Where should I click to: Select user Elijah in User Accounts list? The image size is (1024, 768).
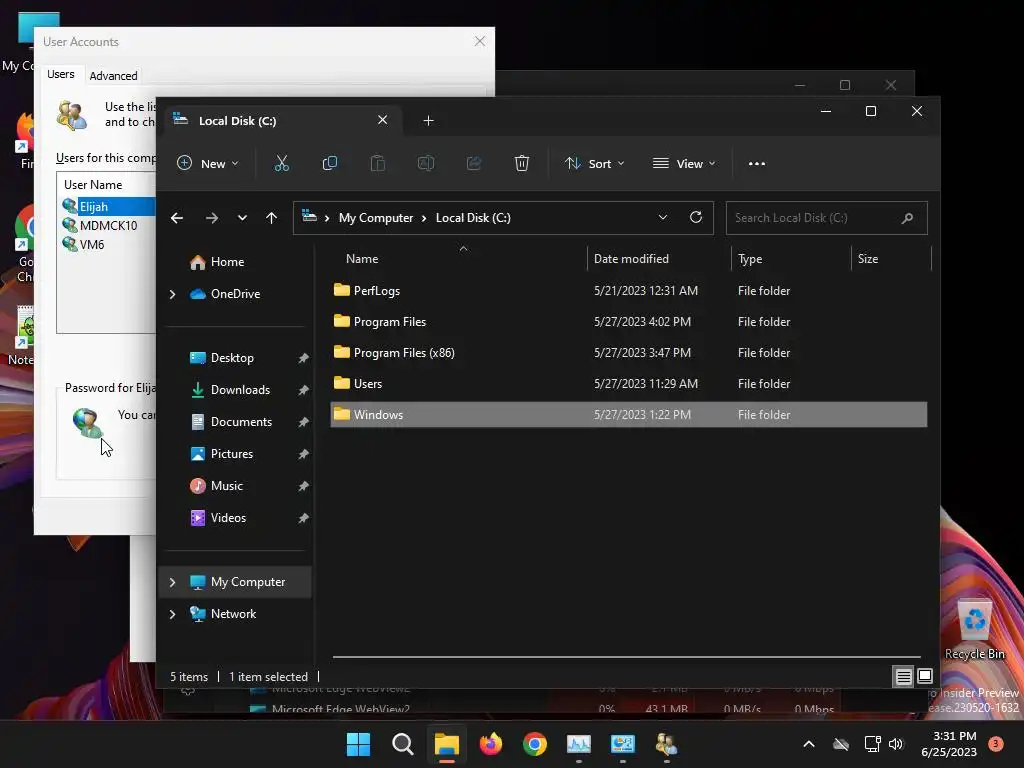point(108,207)
